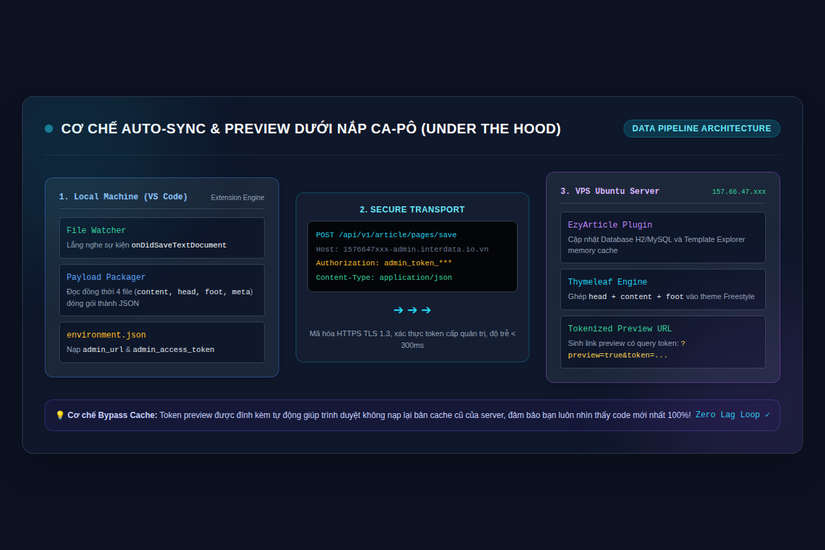Click the Thymeleaf Engine heading

(607, 282)
